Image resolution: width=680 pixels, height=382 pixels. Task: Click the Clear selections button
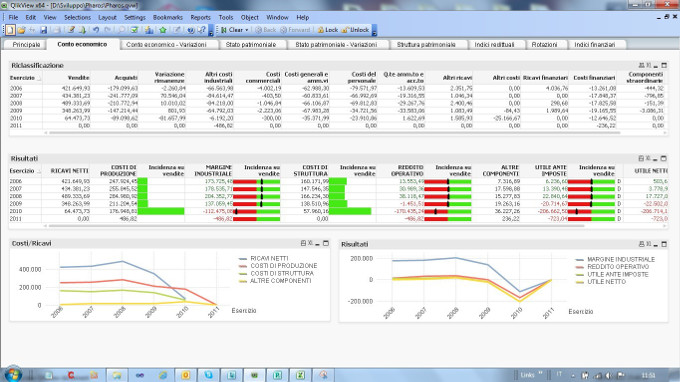tap(232, 30)
